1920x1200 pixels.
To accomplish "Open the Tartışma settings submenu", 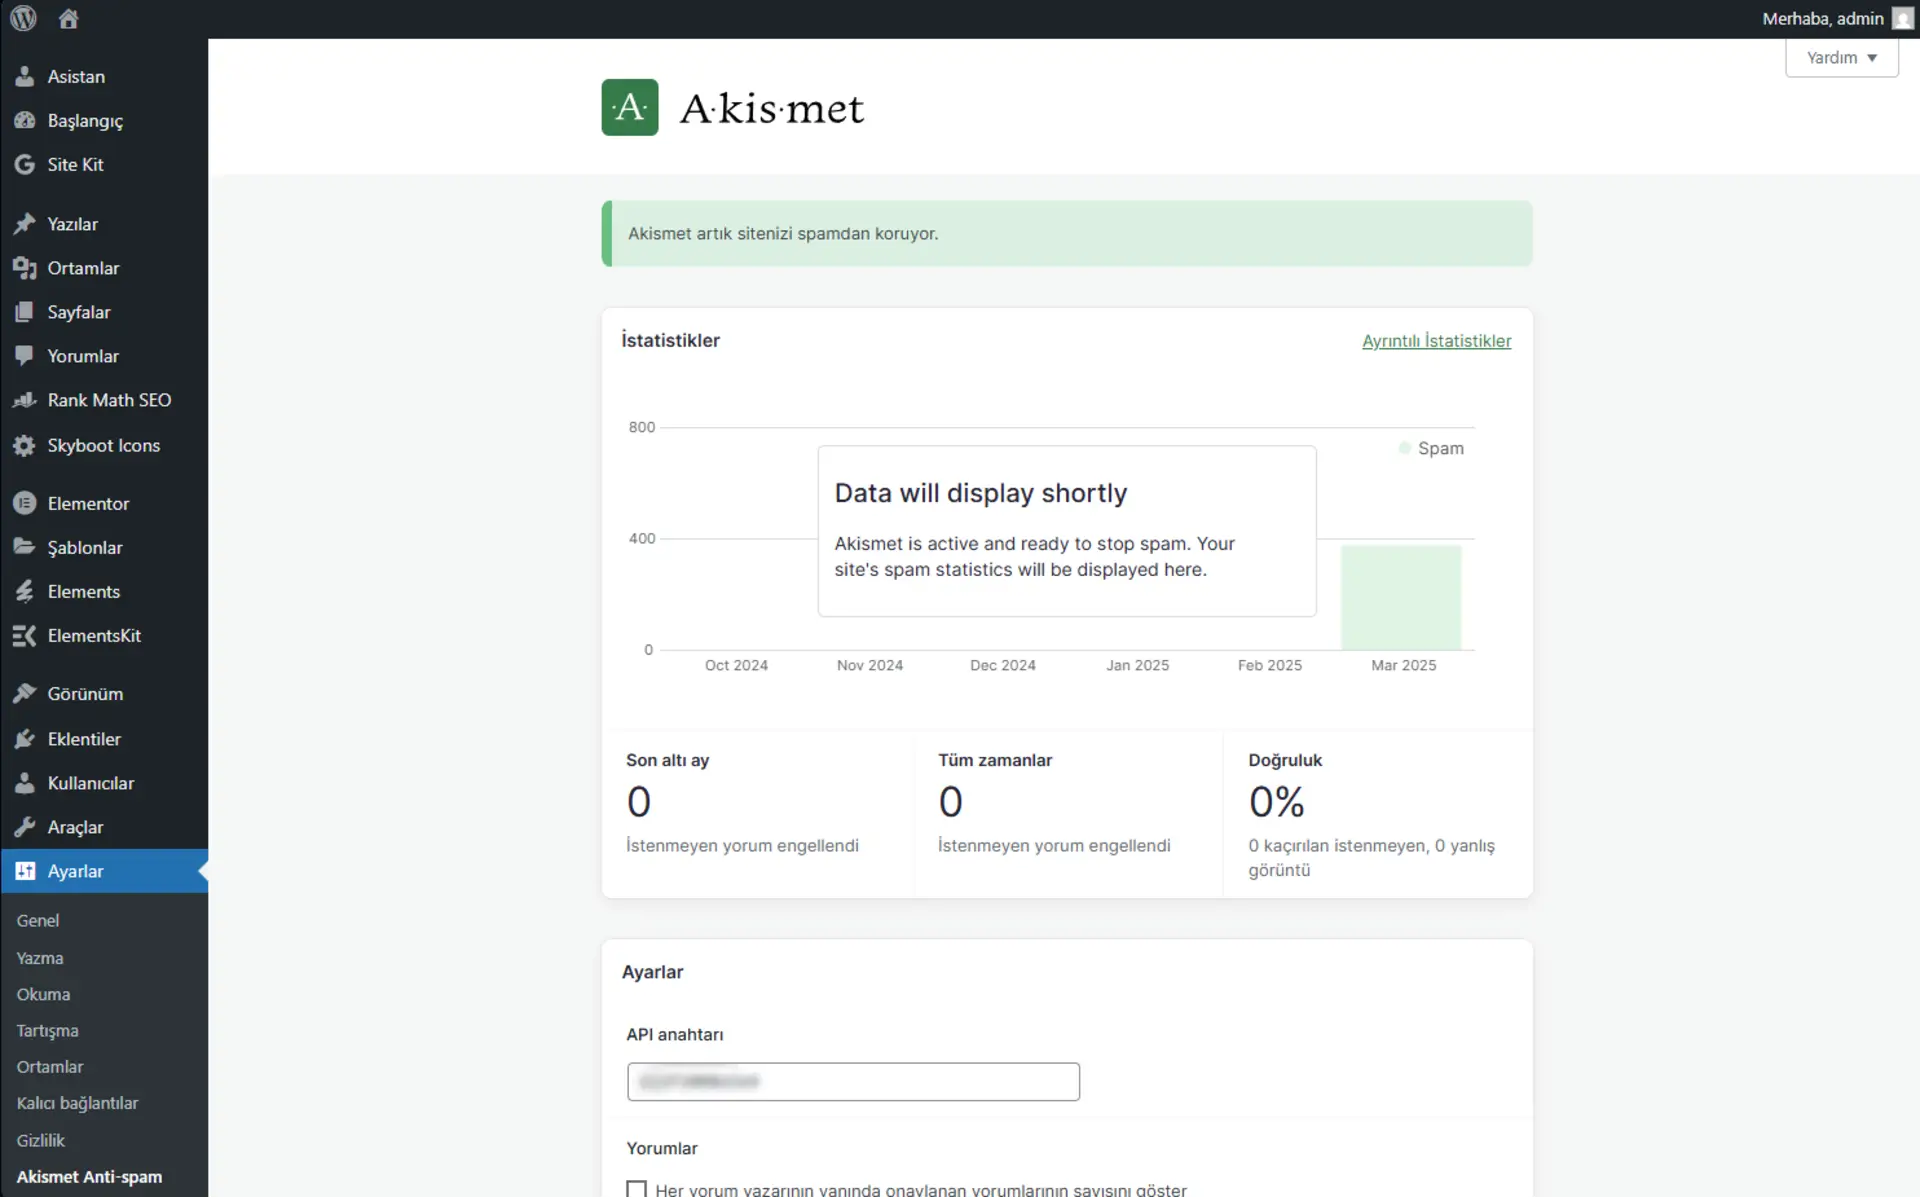I will coord(47,1032).
